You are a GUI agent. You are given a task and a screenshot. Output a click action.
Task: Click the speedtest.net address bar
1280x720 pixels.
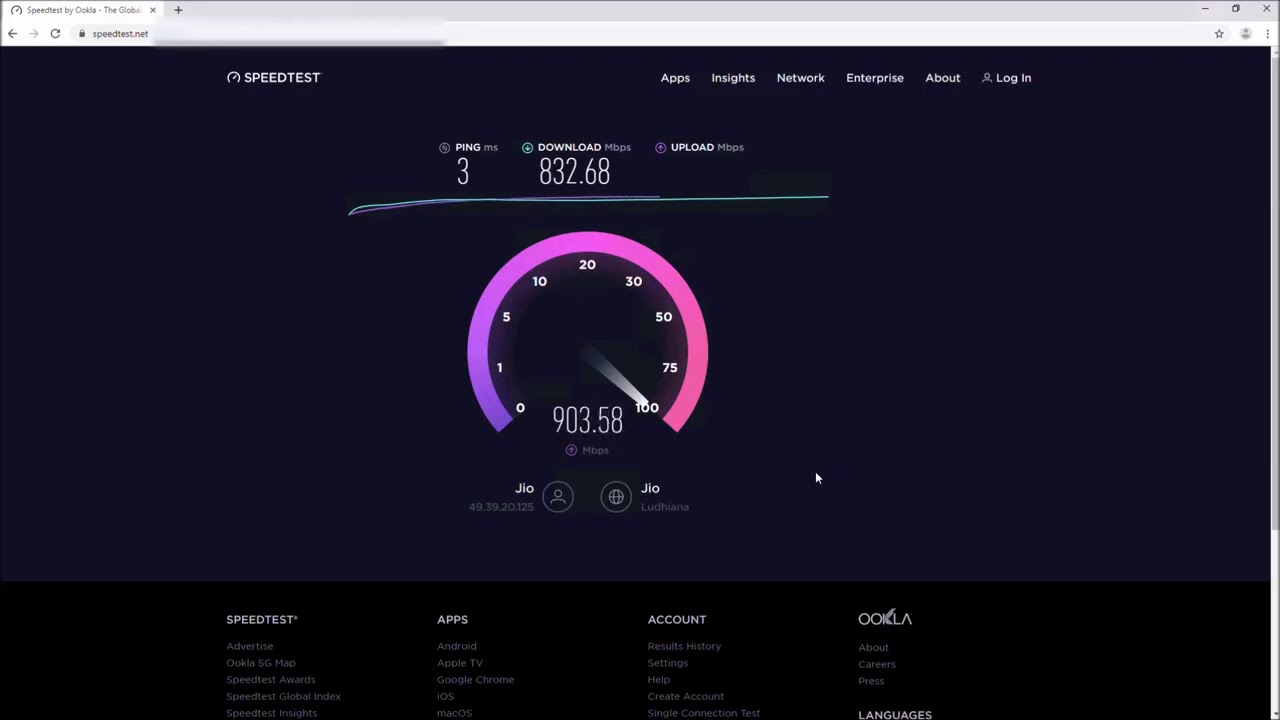click(640, 33)
